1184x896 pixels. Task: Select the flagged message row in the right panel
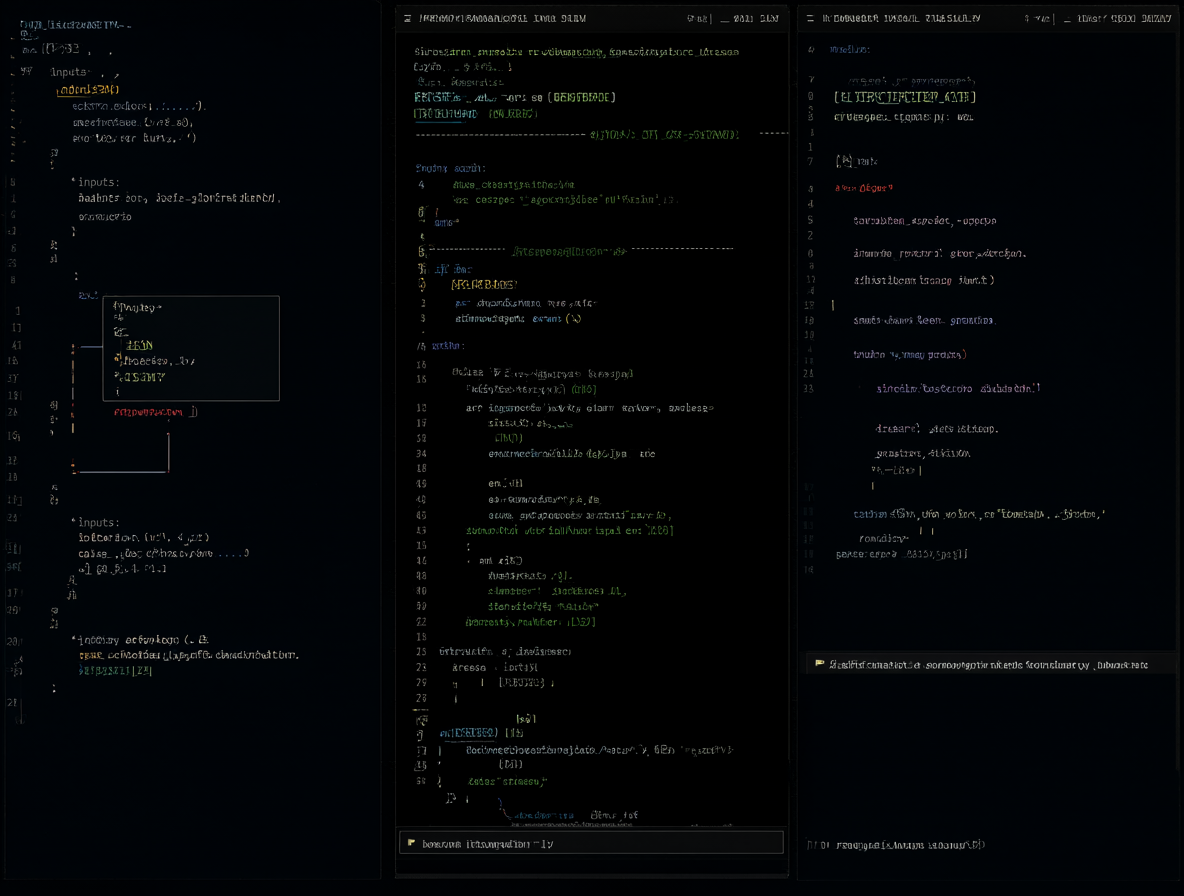pos(990,664)
